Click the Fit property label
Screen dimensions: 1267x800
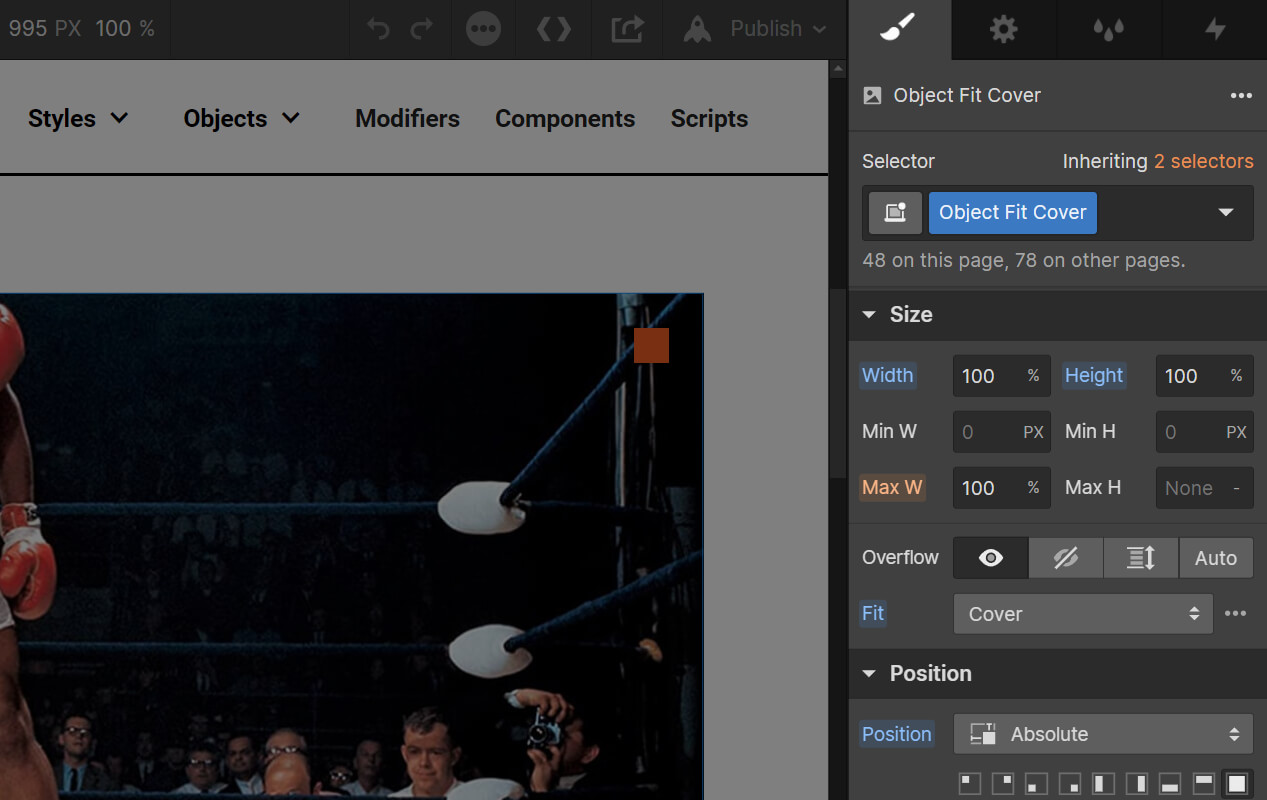pyautogui.click(x=873, y=614)
